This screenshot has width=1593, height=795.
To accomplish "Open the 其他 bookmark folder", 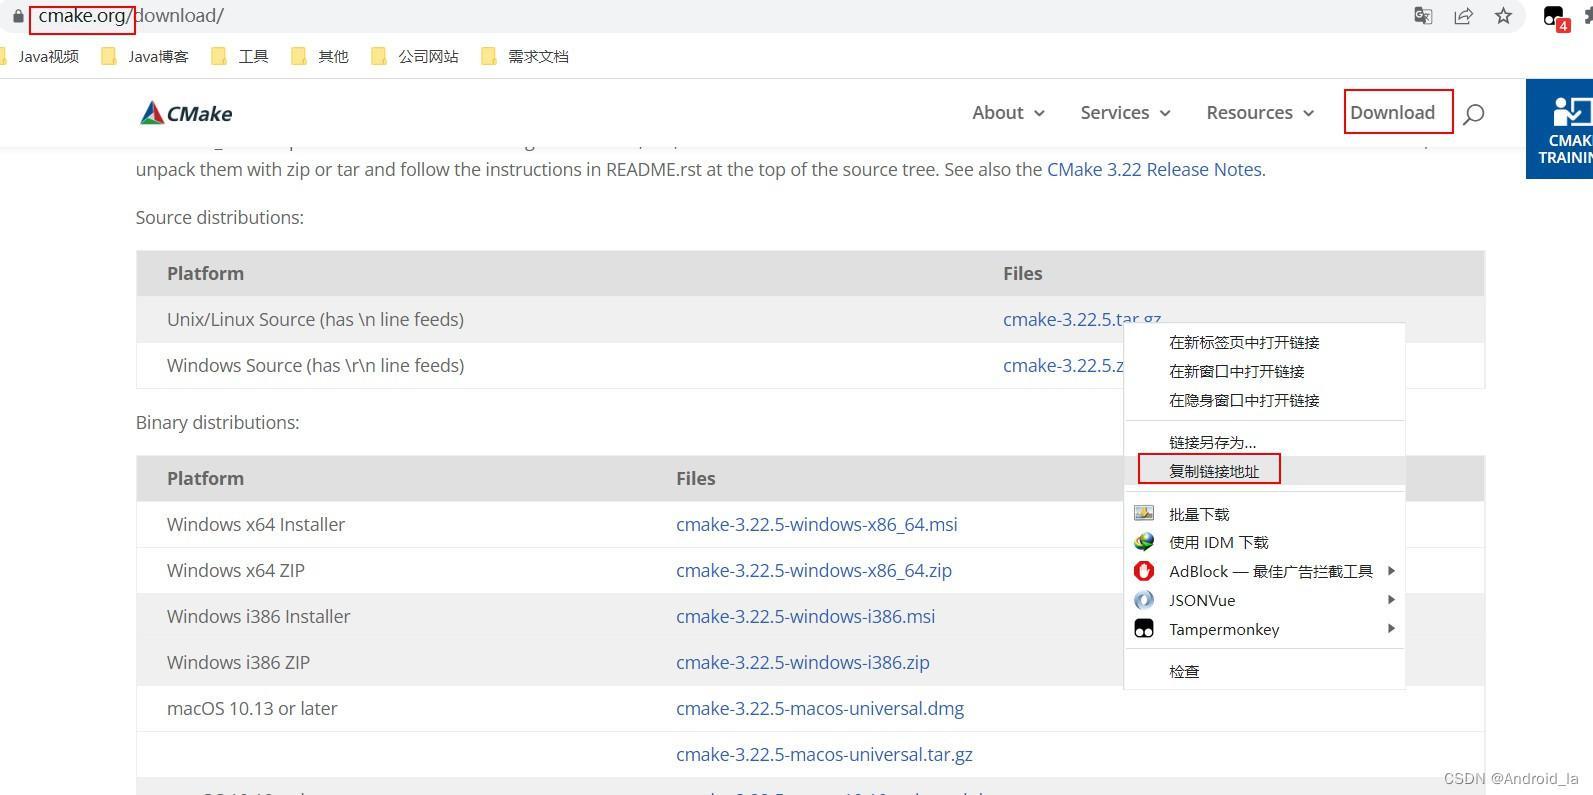I will coord(320,56).
